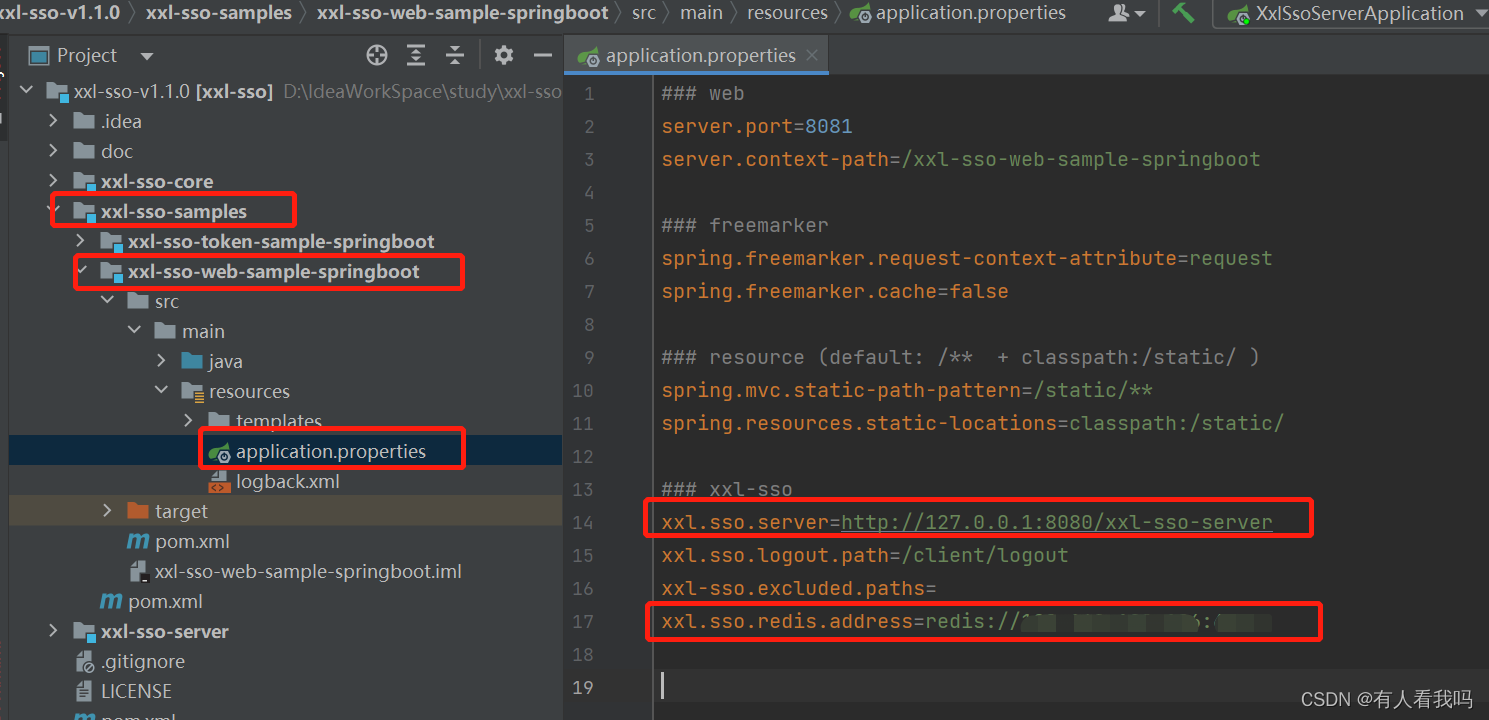The height and width of the screenshot is (720, 1489).
Task: Select logback.xml in project tree
Action: pyautogui.click(x=287, y=481)
